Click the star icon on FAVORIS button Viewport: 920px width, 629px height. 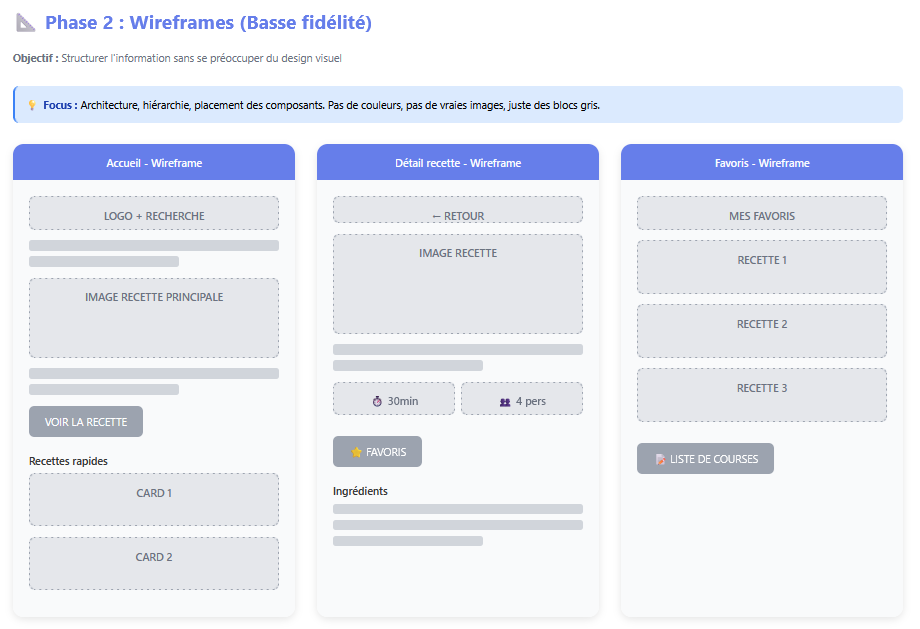356,452
